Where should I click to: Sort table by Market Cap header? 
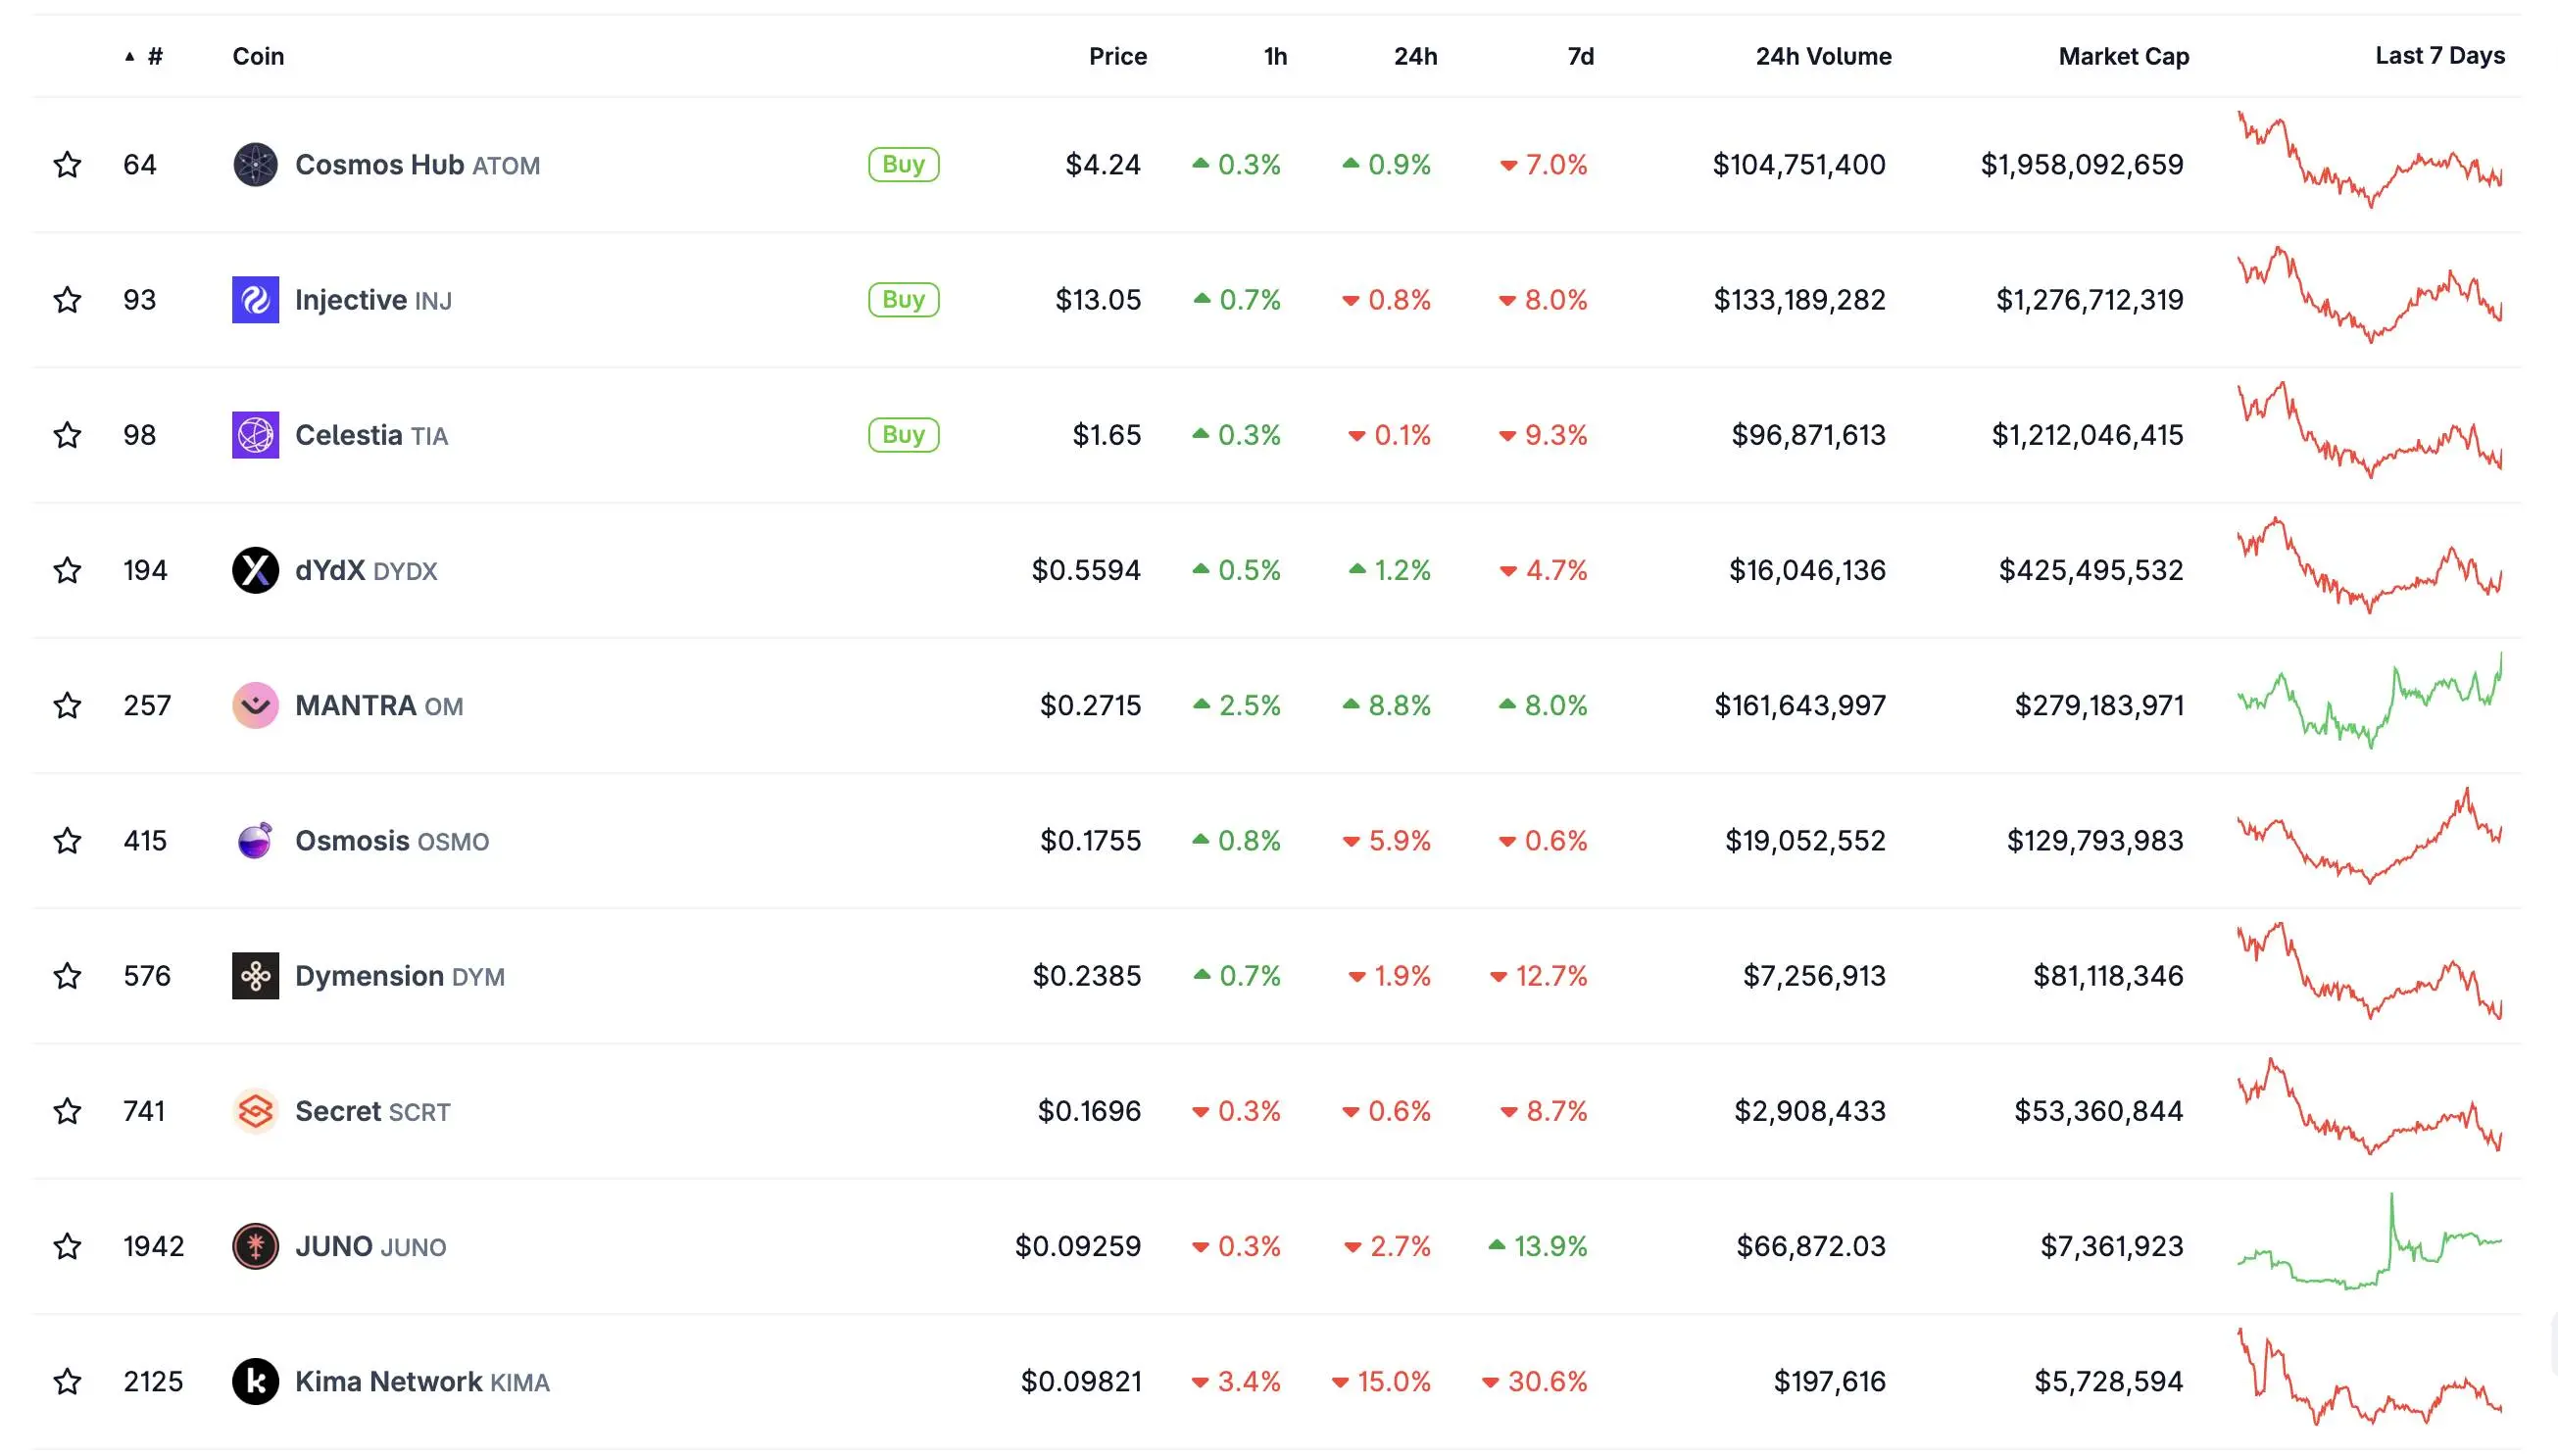[x=2123, y=56]
